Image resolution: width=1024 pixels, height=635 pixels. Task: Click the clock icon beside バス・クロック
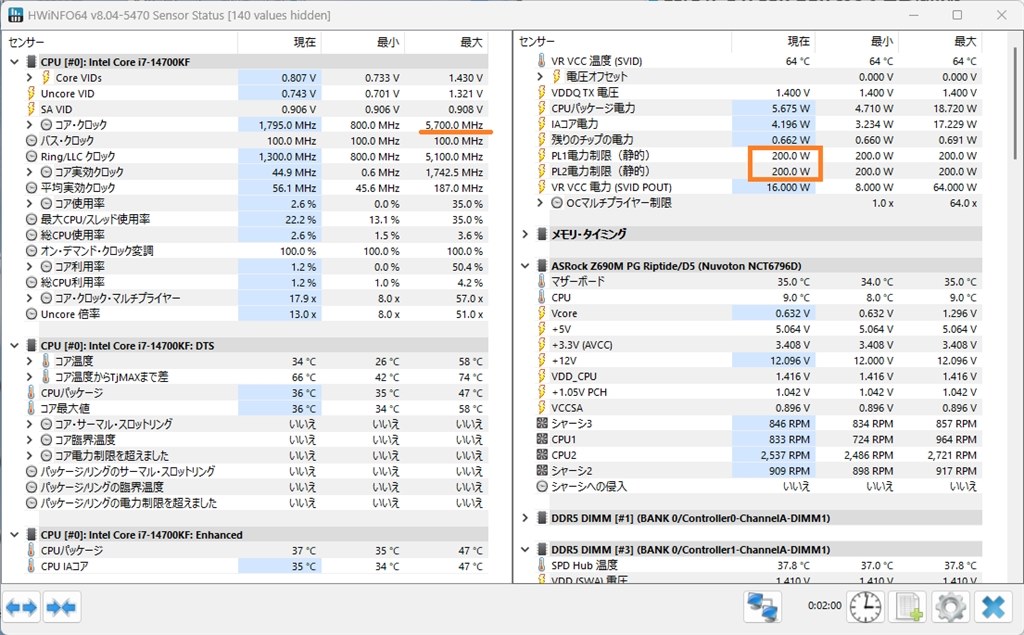point(31,140)
